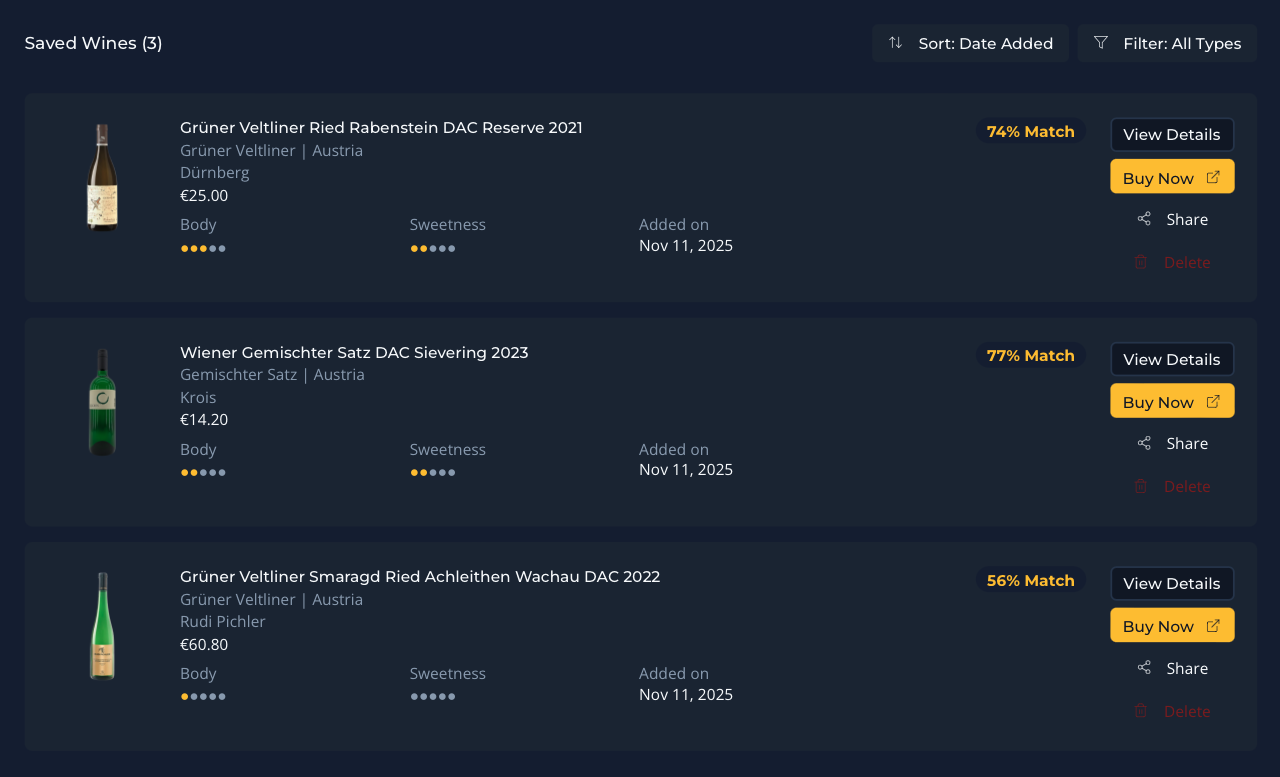The height and width of the screenshot is (777, 1280).
Task: Click Buy Now for the €25.00 Dürnberg wine
Action: click(1172, 177)
